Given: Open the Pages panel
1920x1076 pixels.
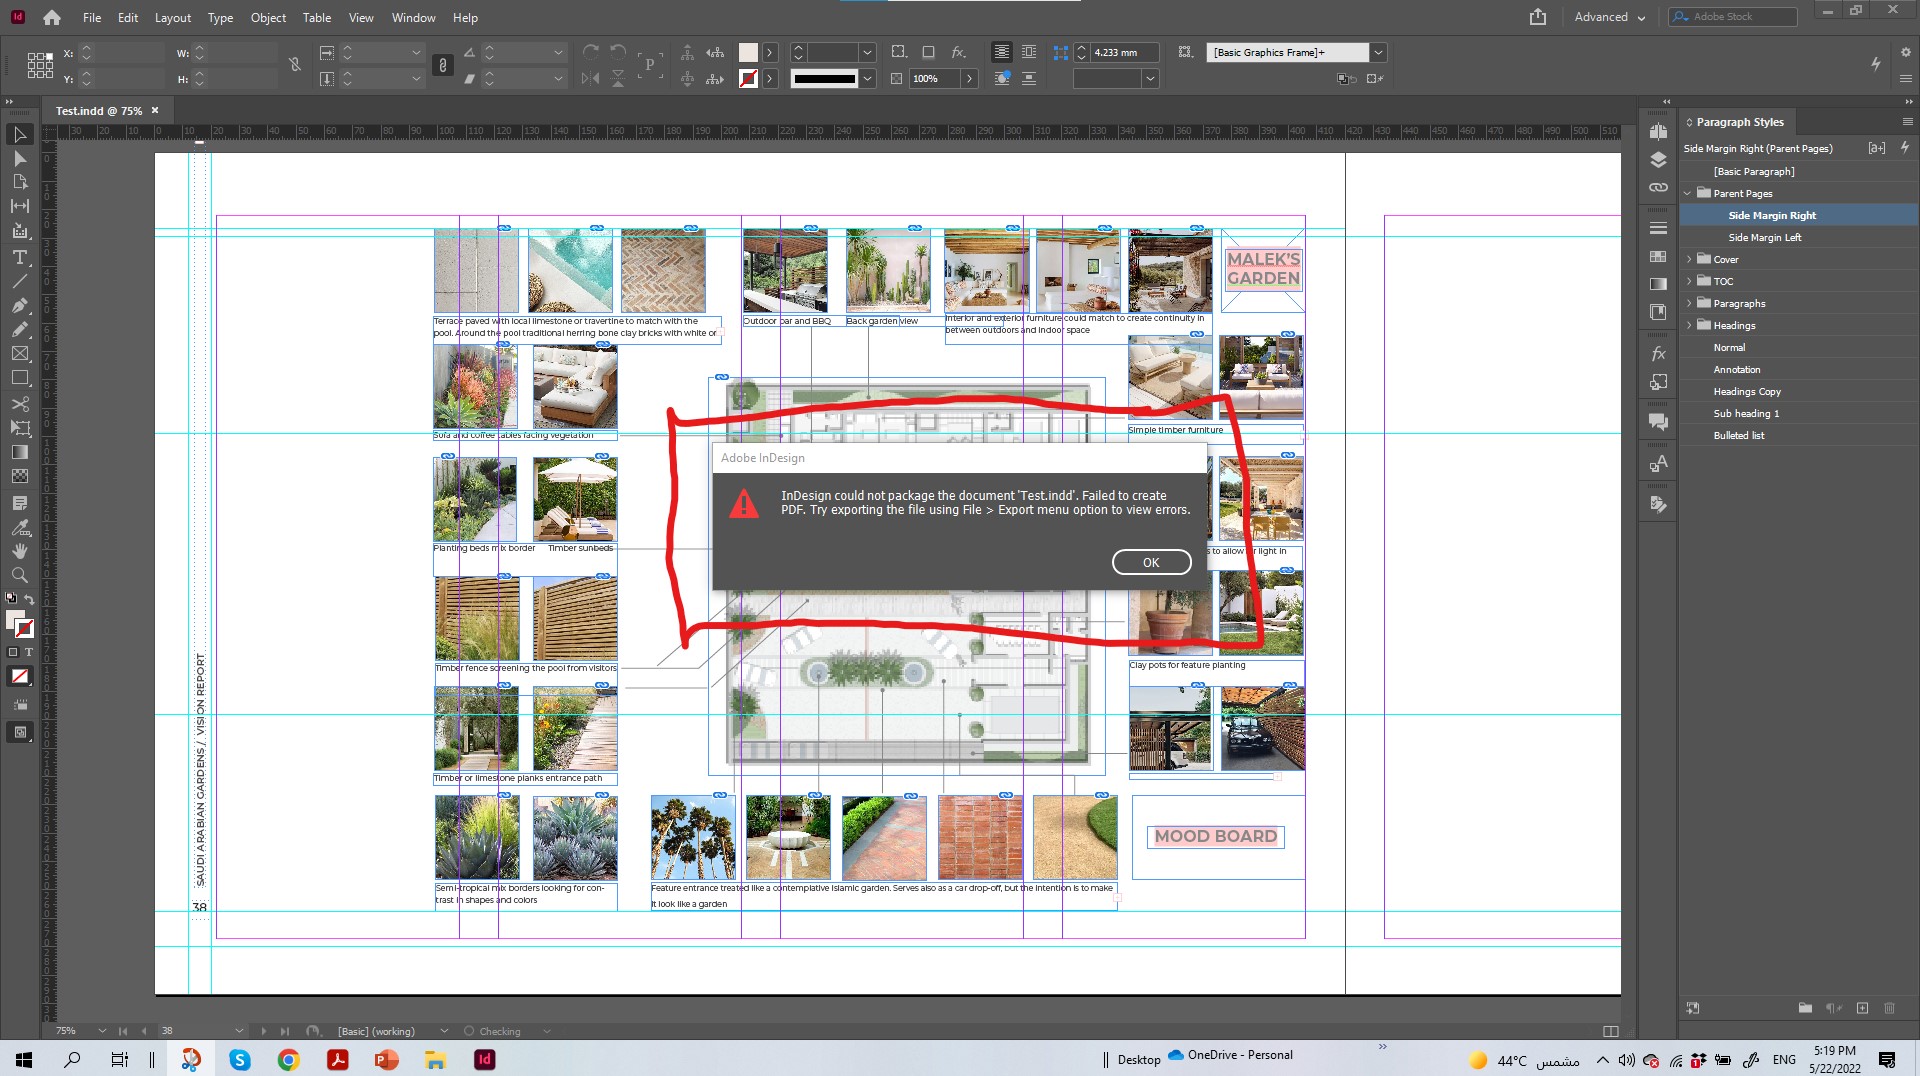Looking at the screenshot, I should tap(1658, 130).
